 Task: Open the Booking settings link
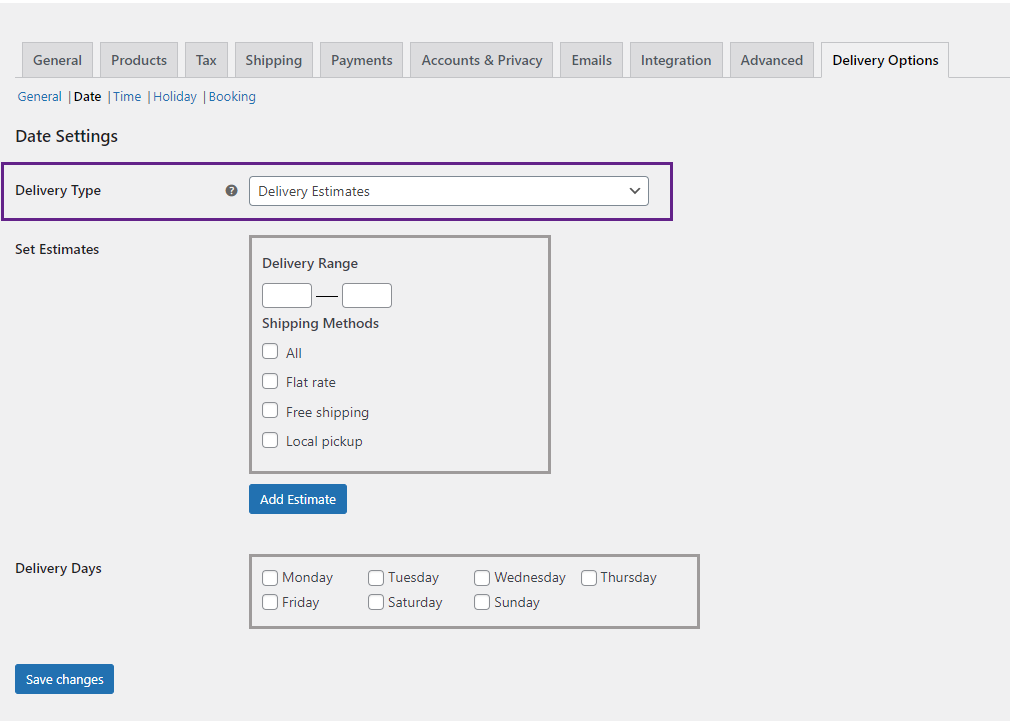click(232, 97)
